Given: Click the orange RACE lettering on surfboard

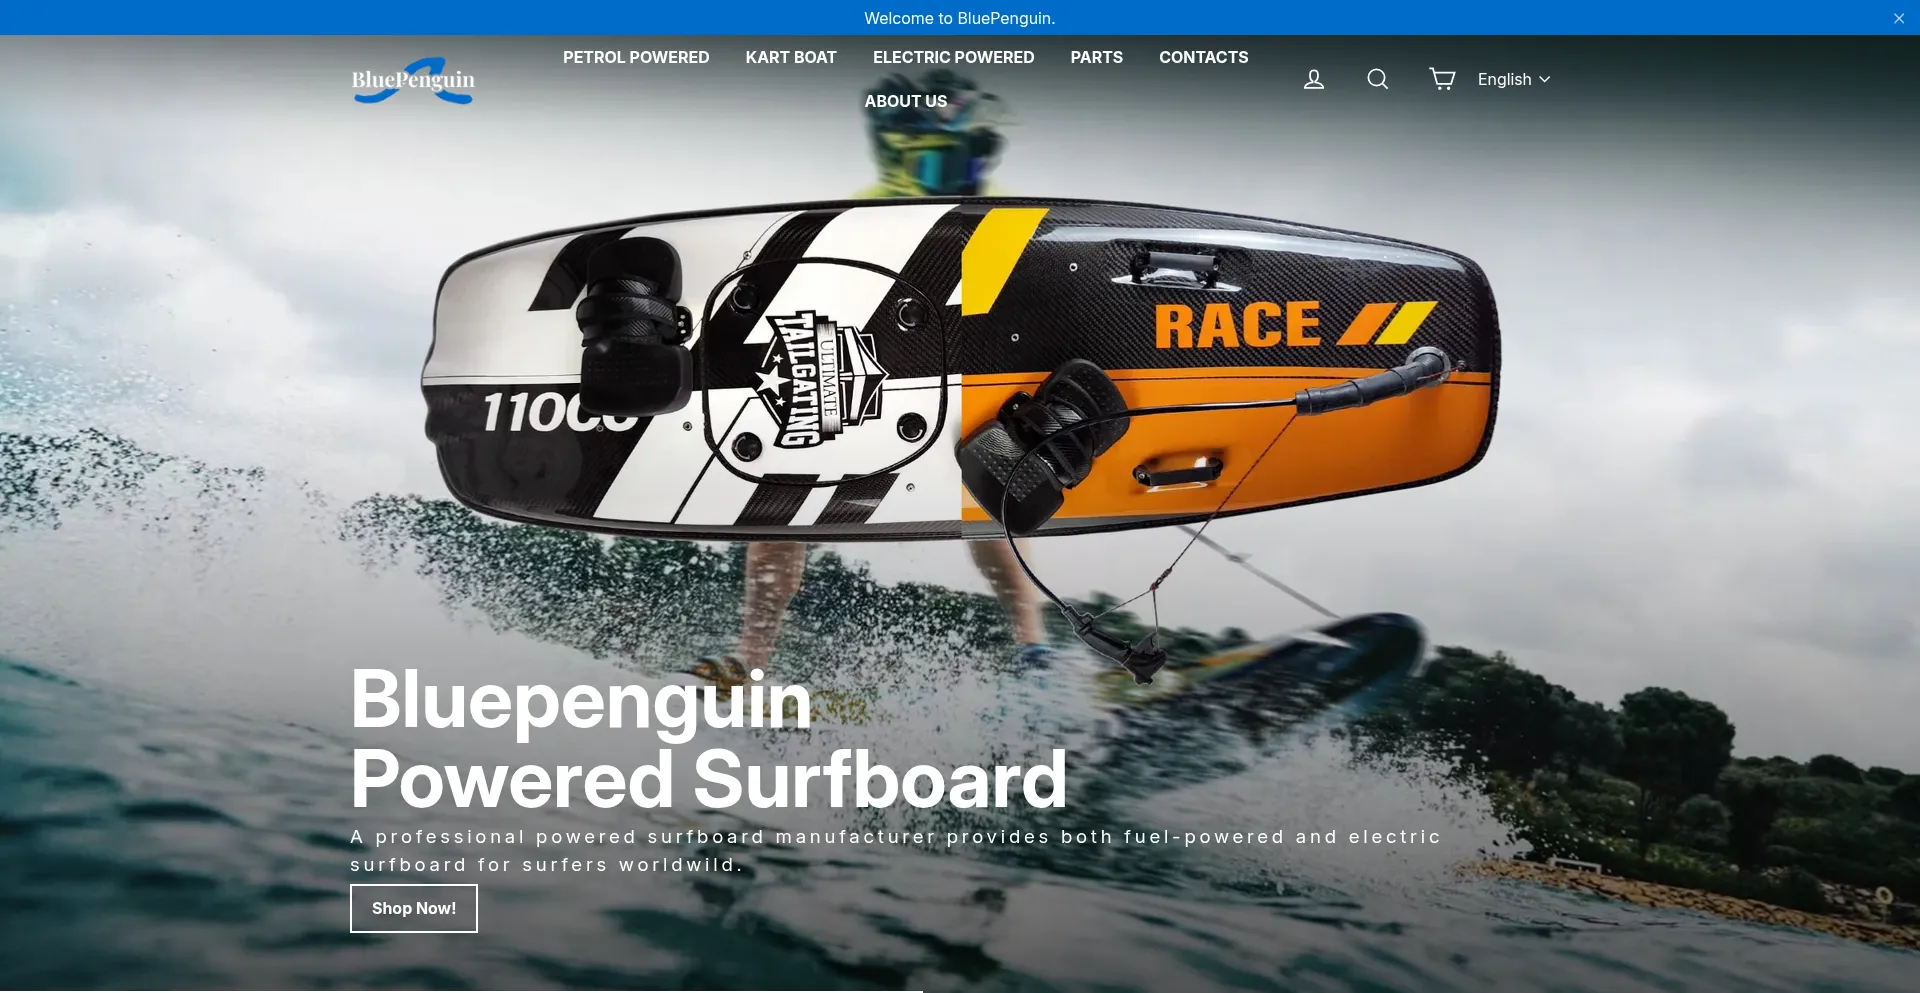Looking at the screenshot, I should pos(1238,326).
